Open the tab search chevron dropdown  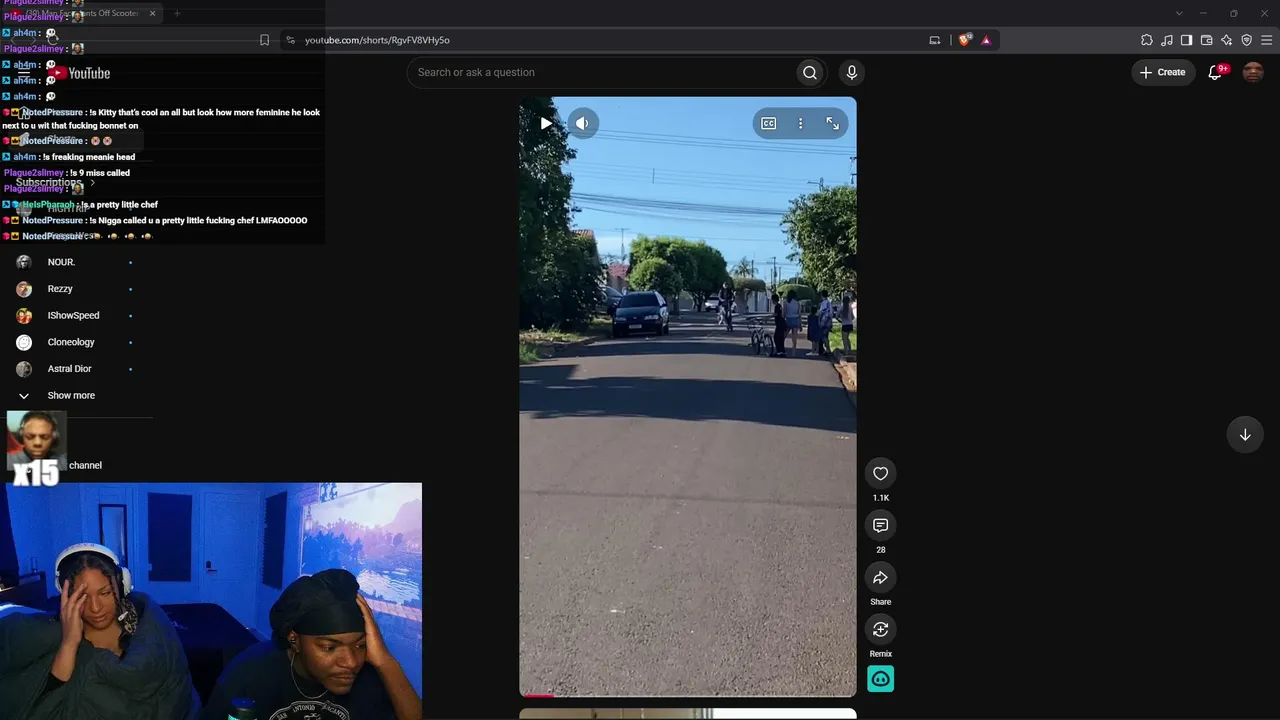(x=1179, y=13)
